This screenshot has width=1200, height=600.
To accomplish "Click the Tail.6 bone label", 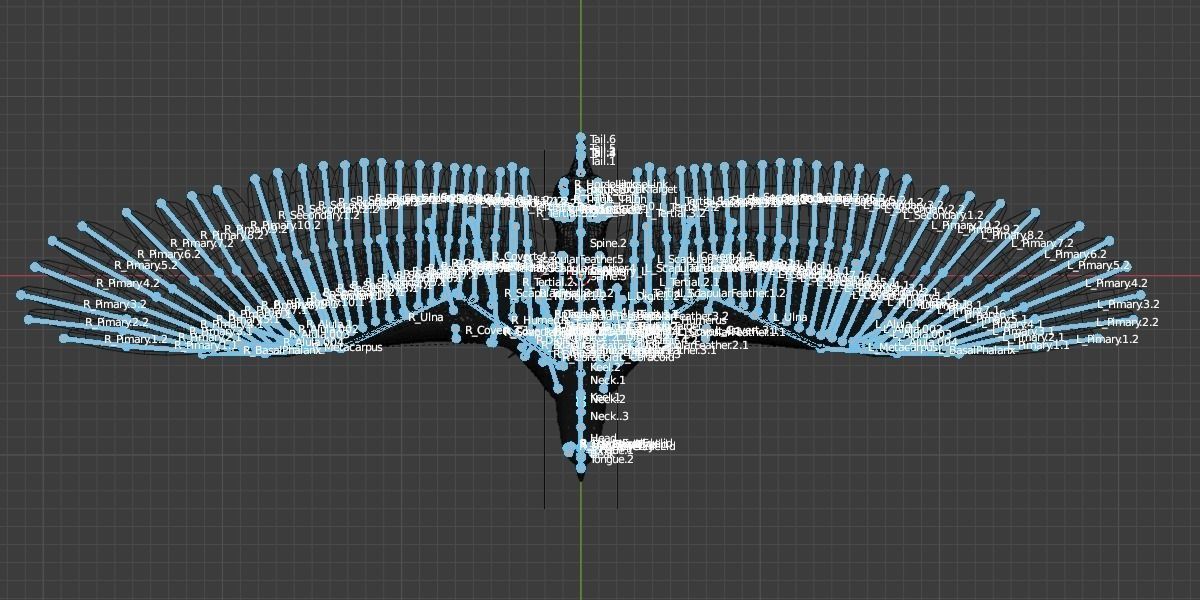I will (603, 140).
